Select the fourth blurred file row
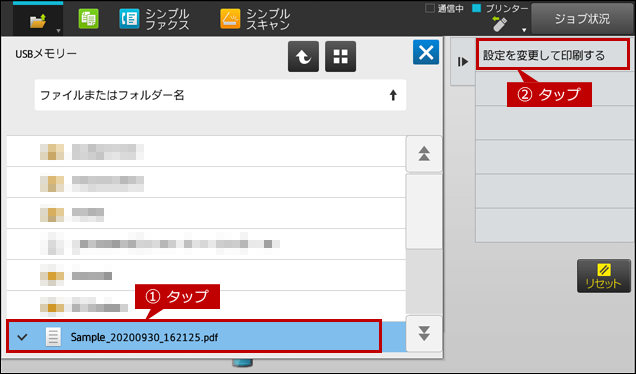This screenshot has height=374, width=636. (x=206, y=244)
